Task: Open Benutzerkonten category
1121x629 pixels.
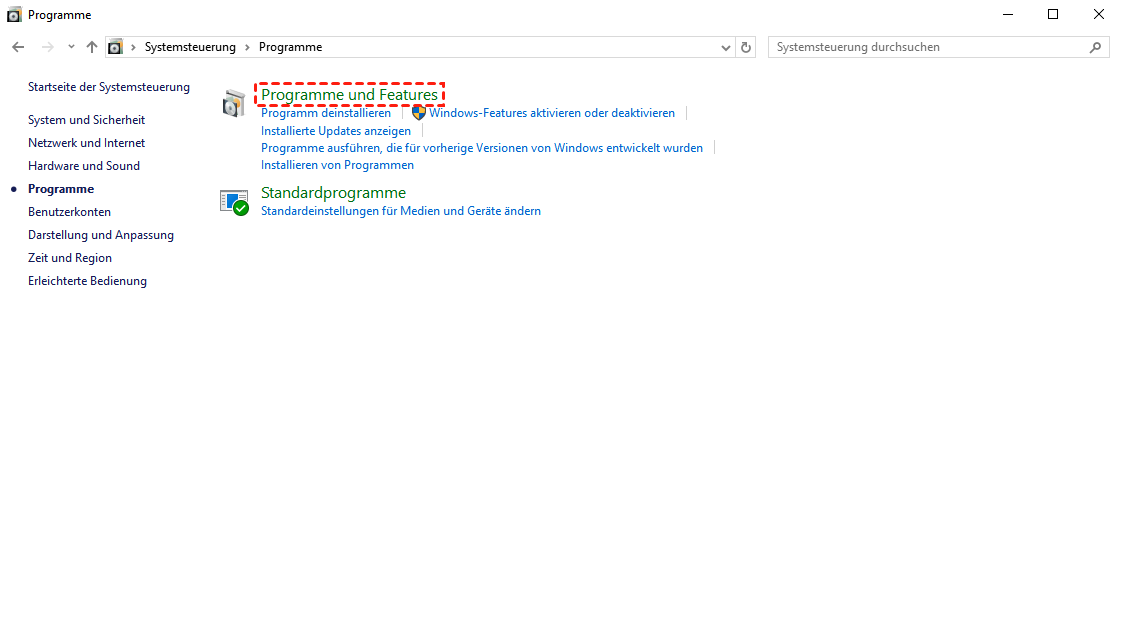Action: 69,212
